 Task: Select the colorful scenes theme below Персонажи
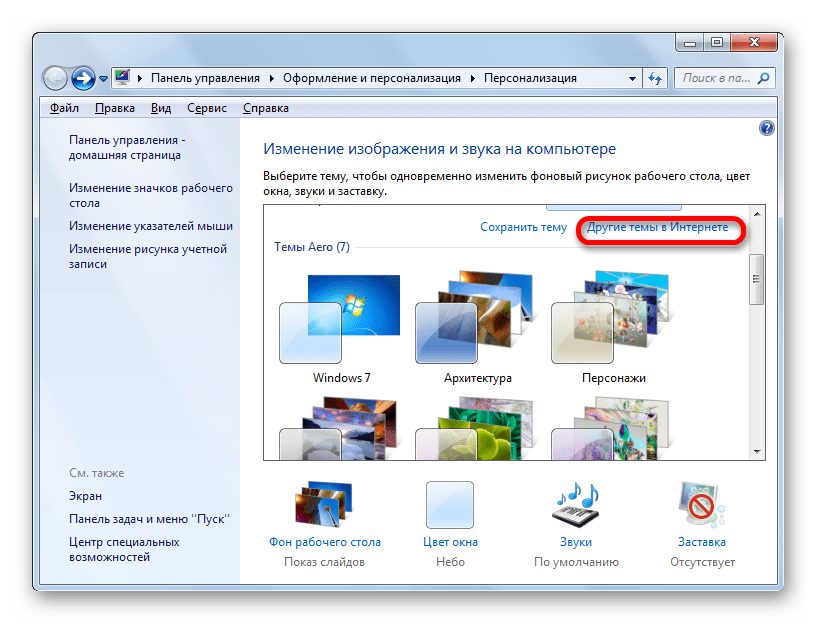611,428
